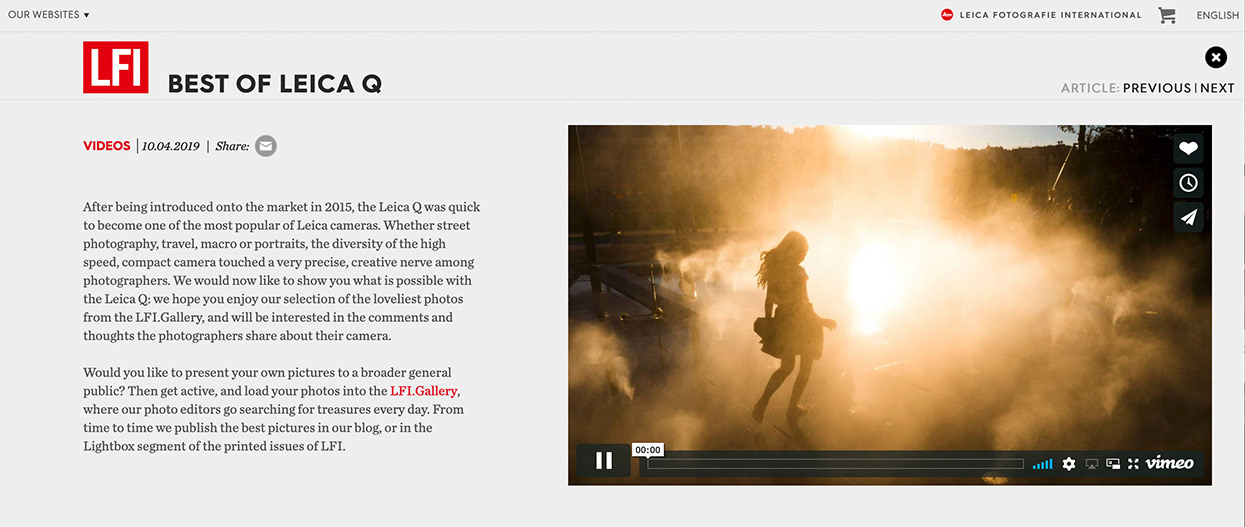Click the Best of Leica Q heading
This screenshot has width=1245, height=527.
pos(275,83)
